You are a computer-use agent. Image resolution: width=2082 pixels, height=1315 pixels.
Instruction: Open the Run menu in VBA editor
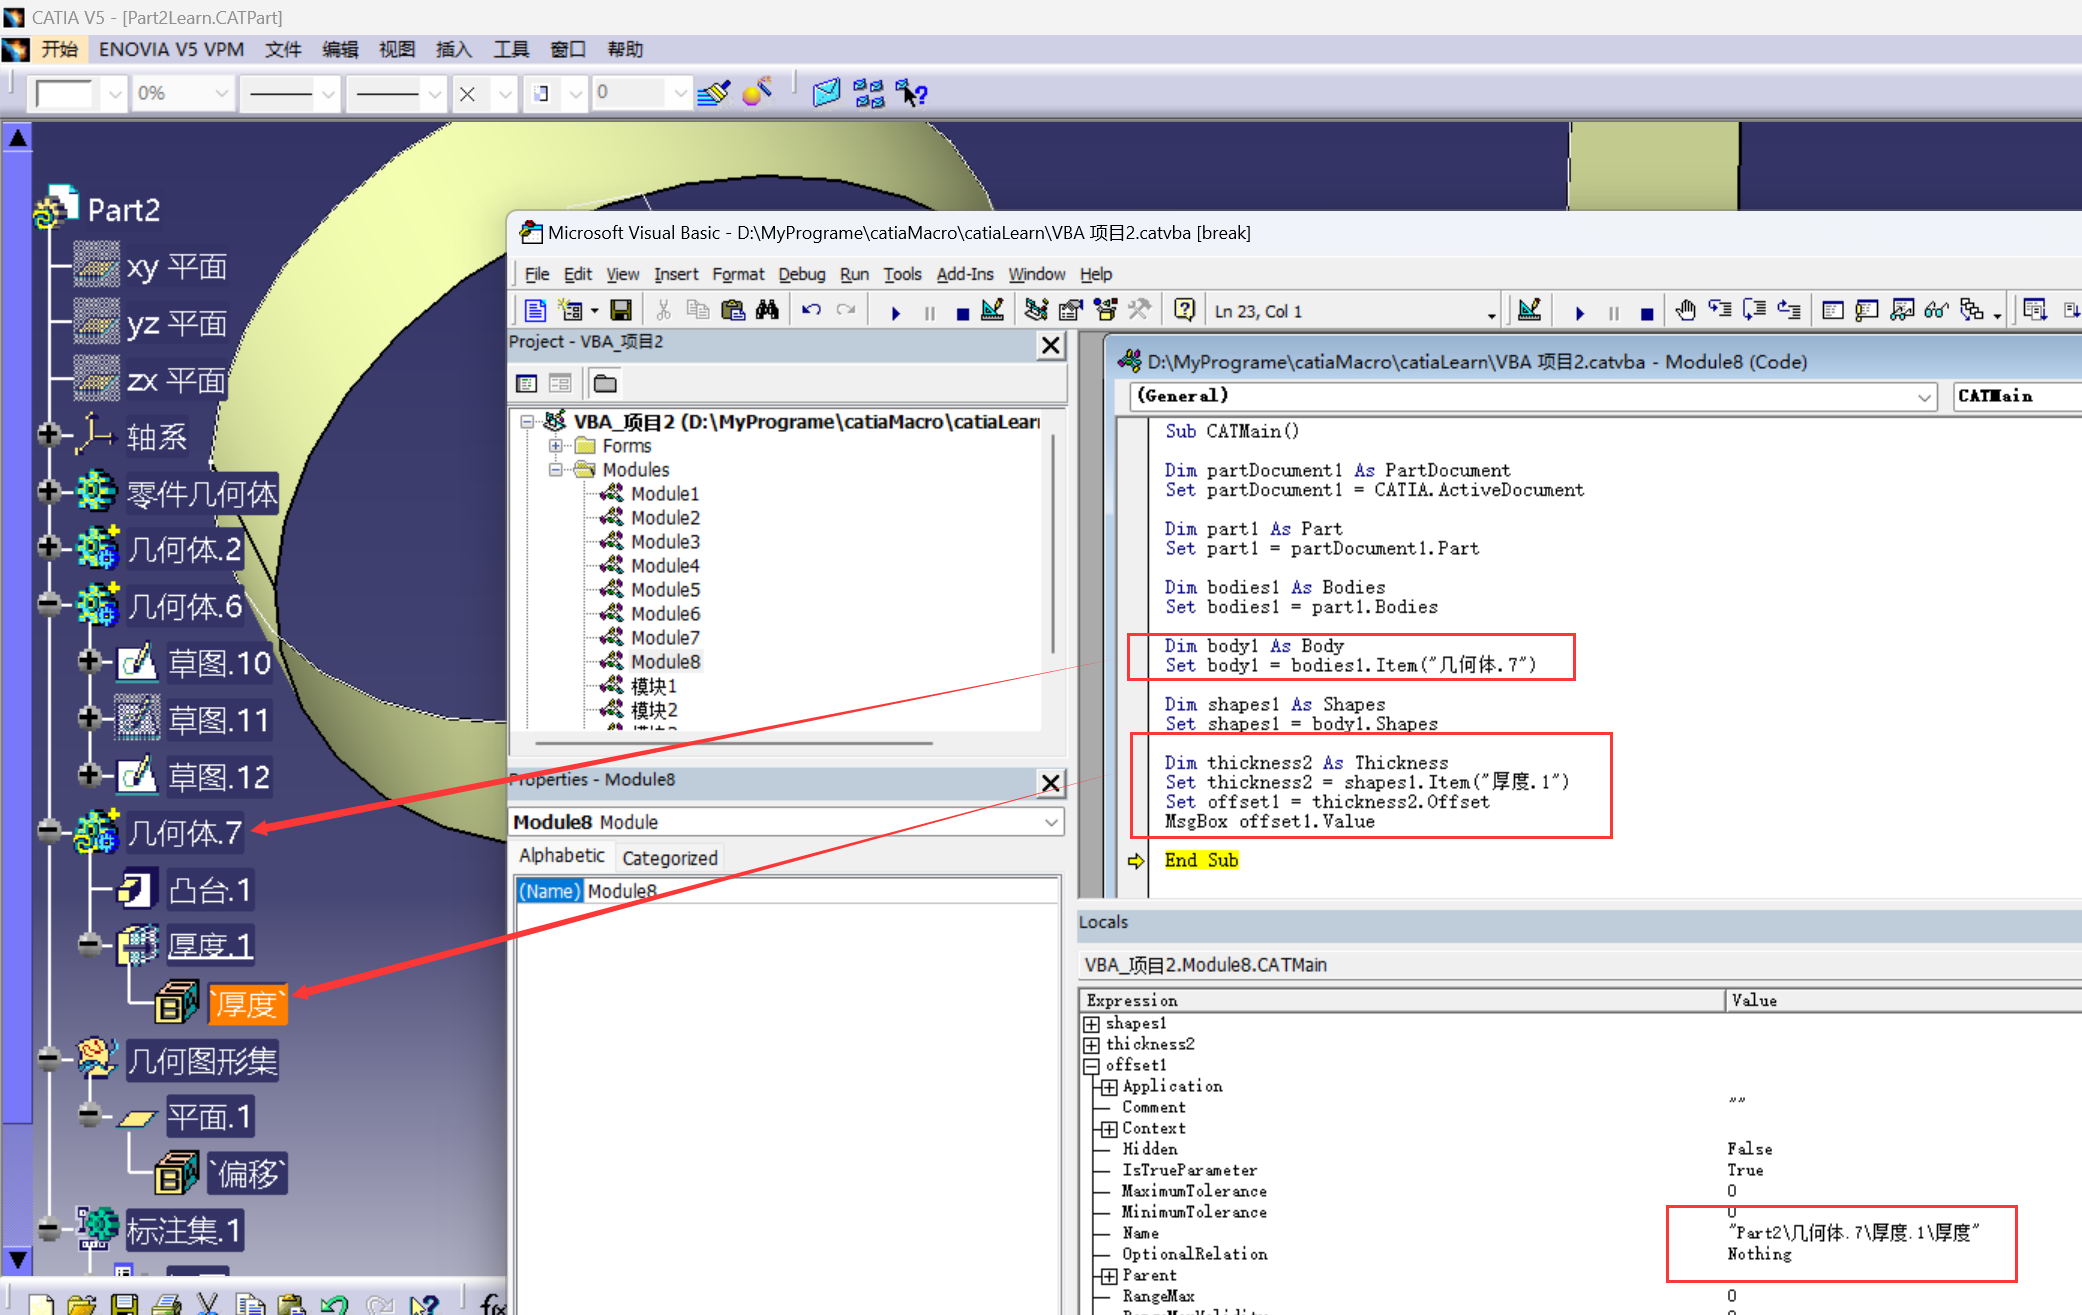click(854, 274)
